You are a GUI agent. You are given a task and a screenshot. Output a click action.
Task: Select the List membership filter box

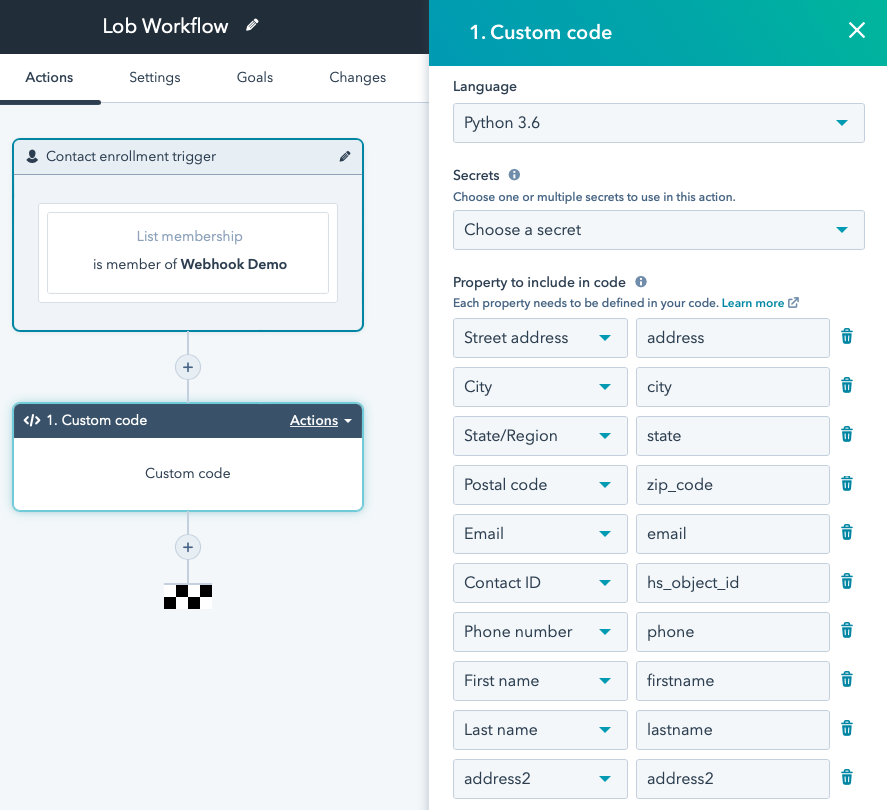(x=188, y=252)
